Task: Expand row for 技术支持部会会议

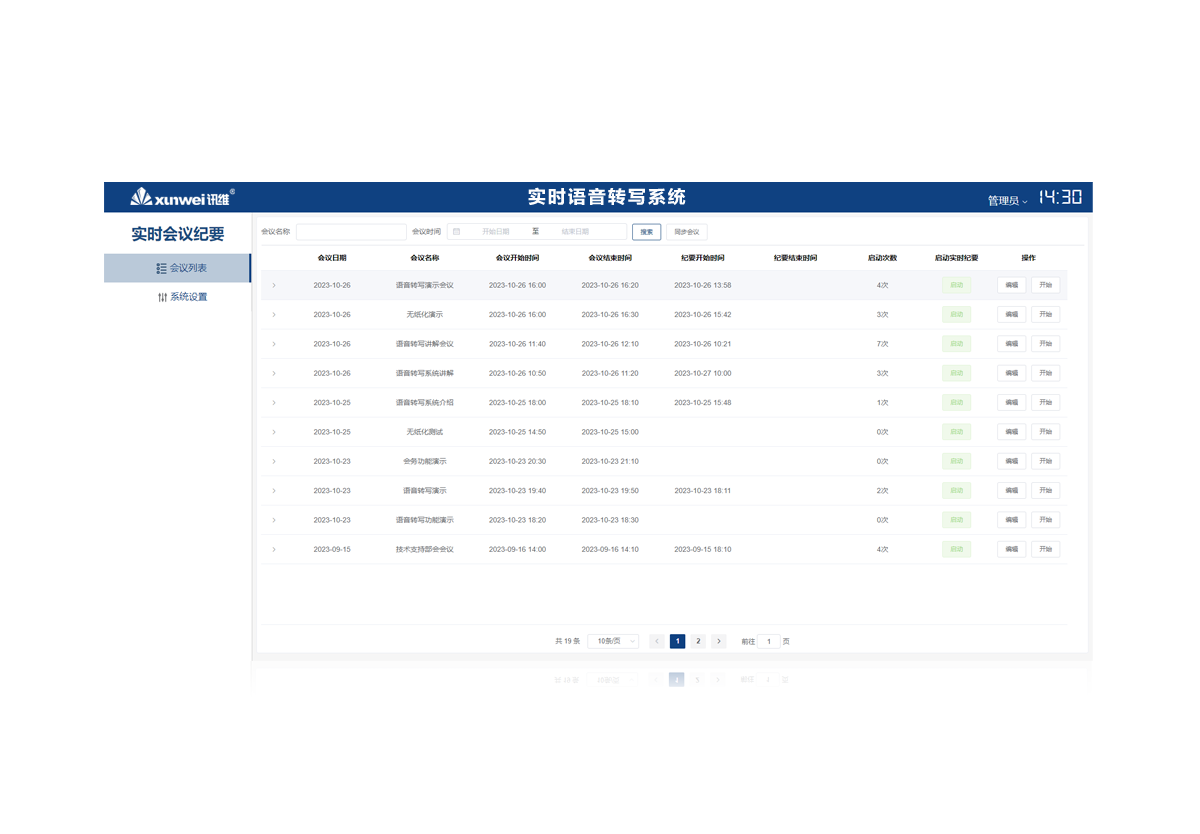Action: [274, 549]
